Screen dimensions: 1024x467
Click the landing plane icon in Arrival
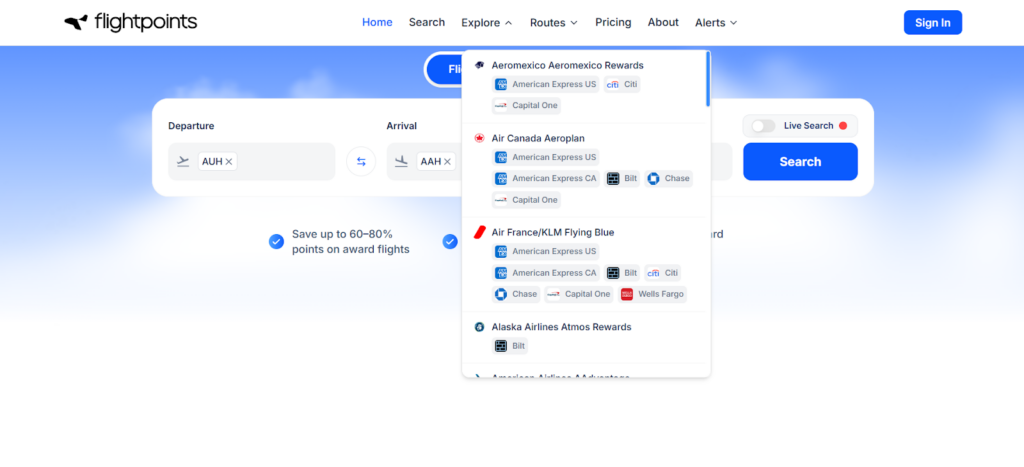[x=402, y=161]
